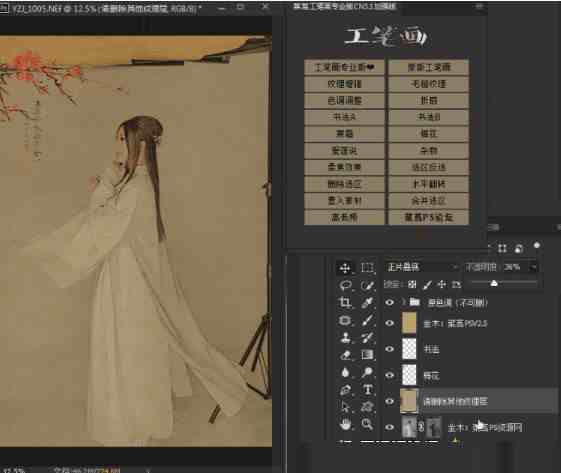
Task: Select the Dodge tool
Action: coord(367,372)
